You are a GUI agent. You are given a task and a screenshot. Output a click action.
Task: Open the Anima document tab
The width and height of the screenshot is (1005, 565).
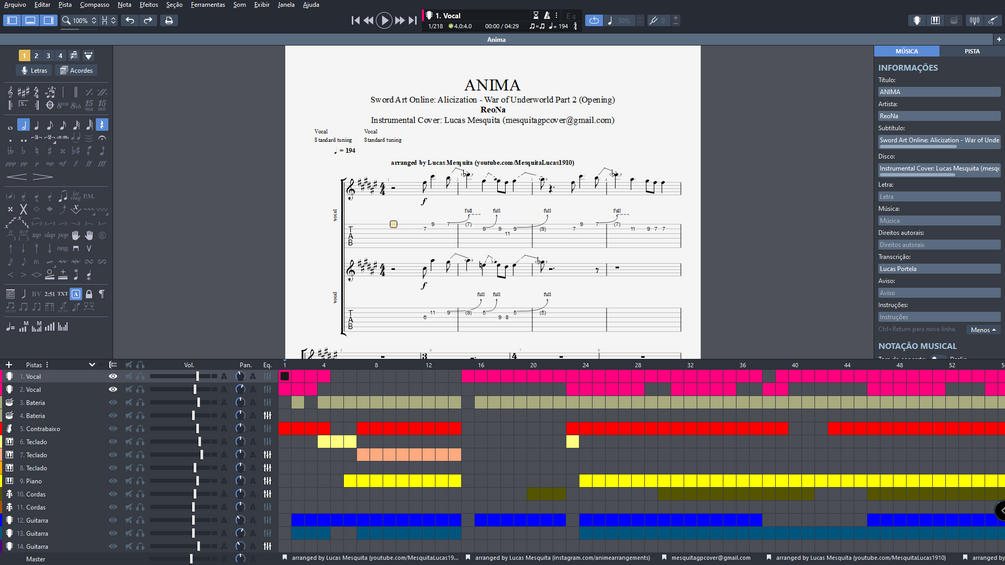496,39
